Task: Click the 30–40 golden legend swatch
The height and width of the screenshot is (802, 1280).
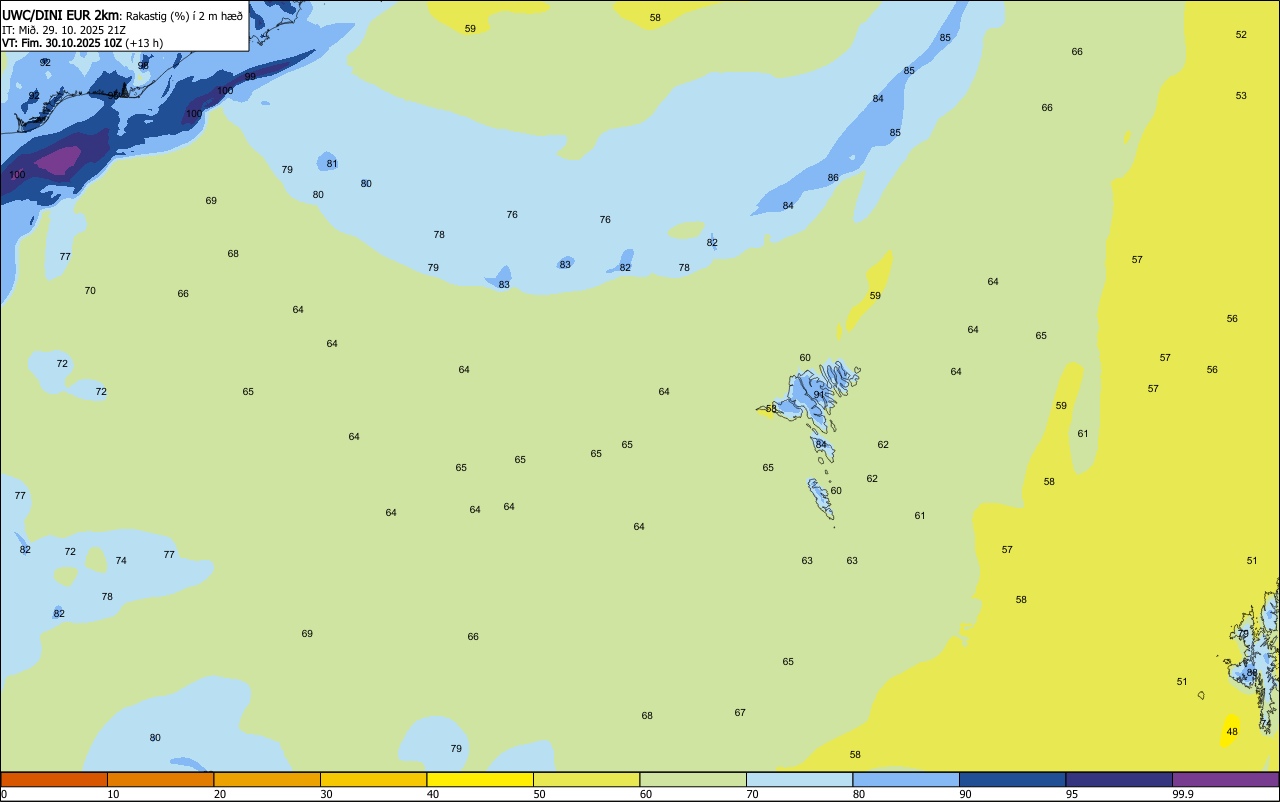Action: 373,779
